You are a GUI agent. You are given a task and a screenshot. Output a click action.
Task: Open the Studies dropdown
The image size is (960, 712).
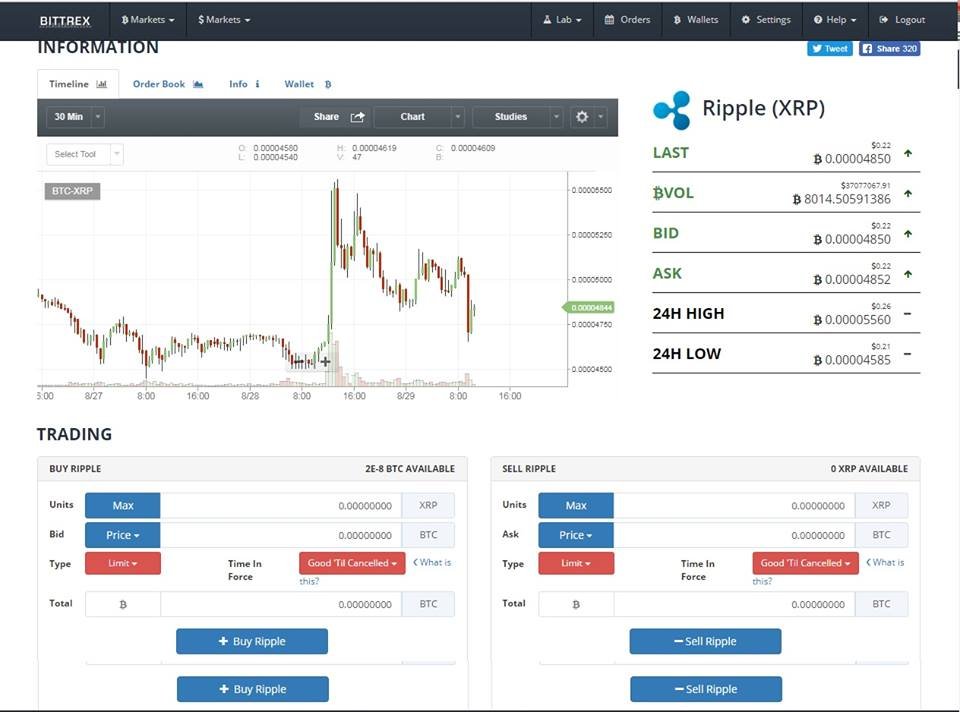pyautogui.click(x=517, y=116)
